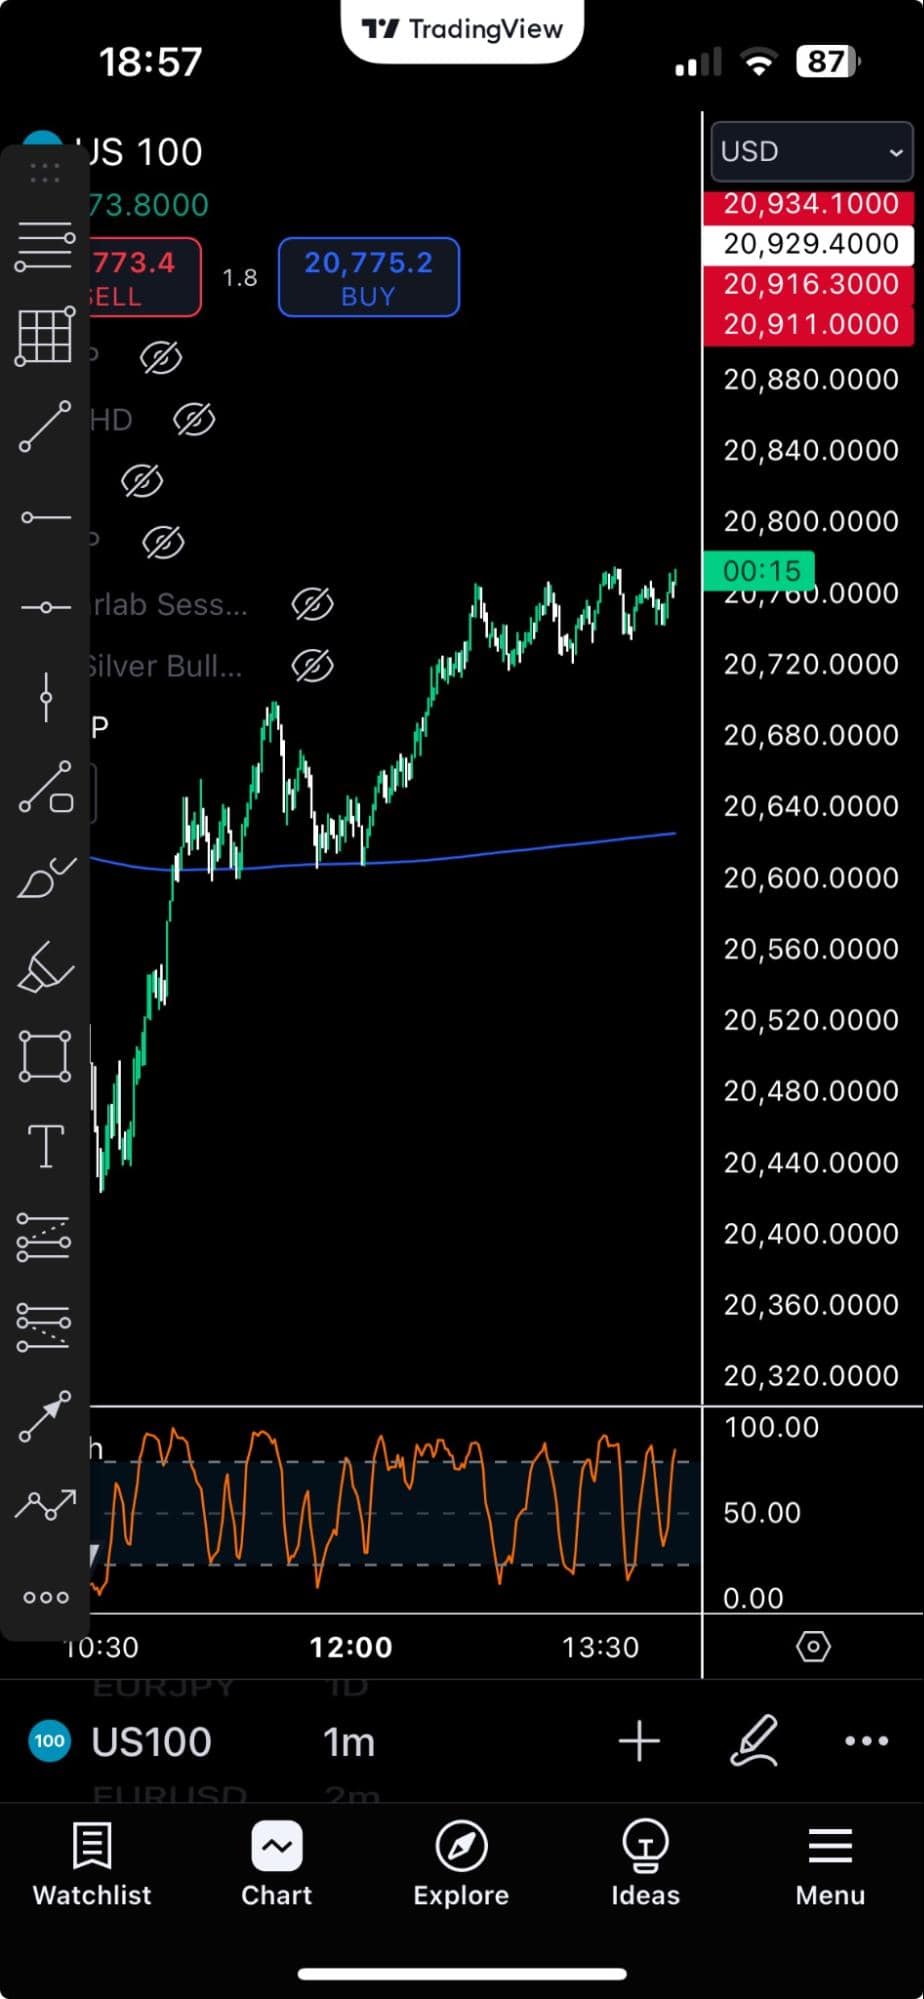
Task: Select the Gann box grid tool
Action: click(x=45, y=336)
